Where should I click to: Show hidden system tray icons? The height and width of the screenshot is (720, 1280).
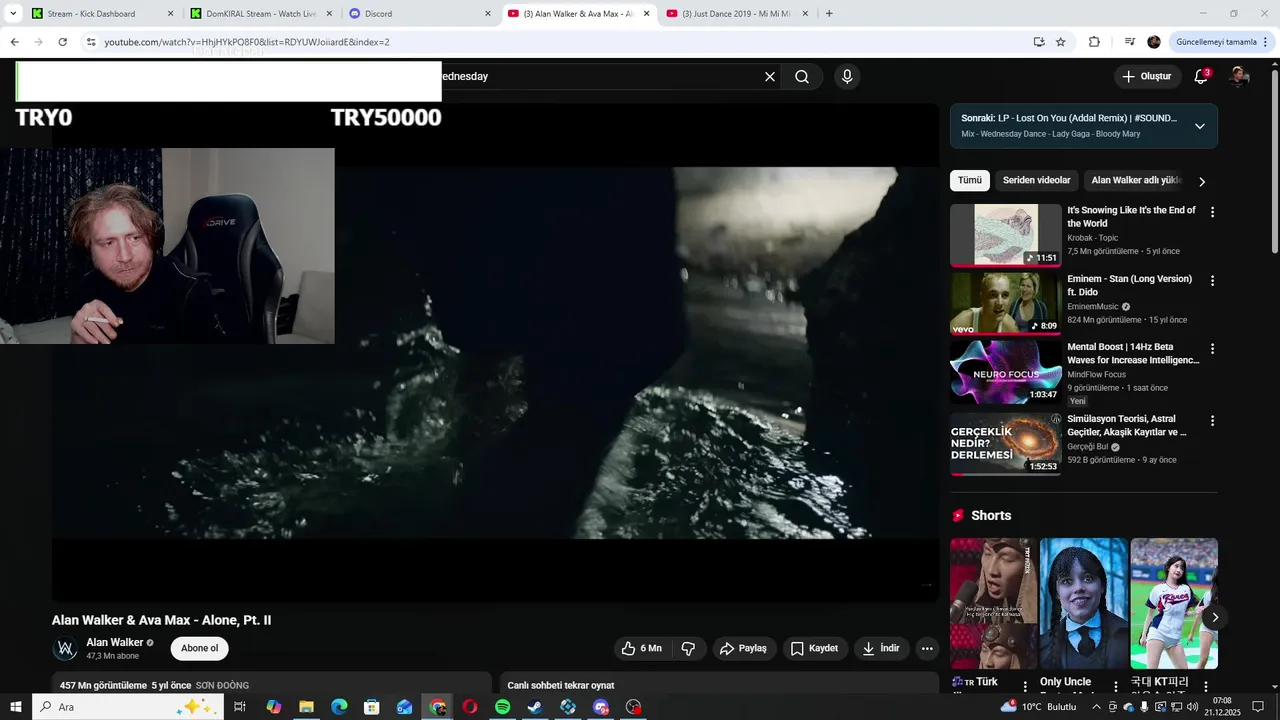1096,707
